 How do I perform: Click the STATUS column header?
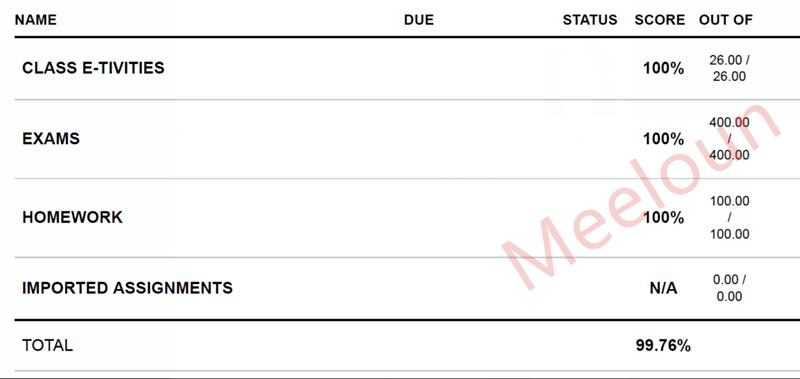click(590, 20)
